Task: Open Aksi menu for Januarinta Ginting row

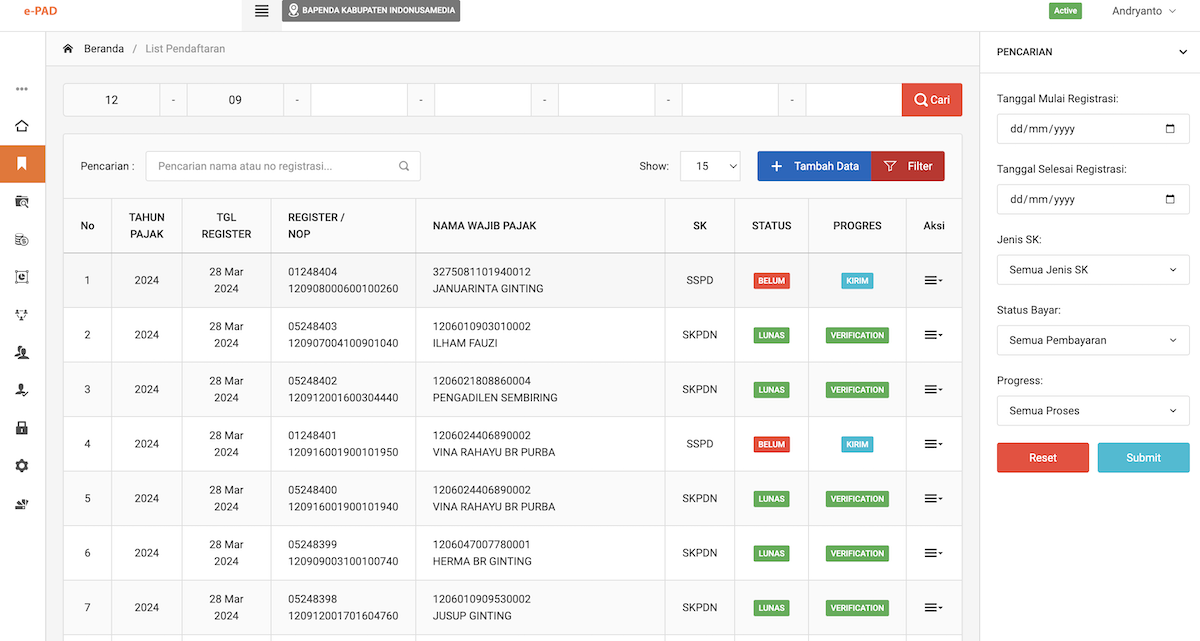Action: 933,281
